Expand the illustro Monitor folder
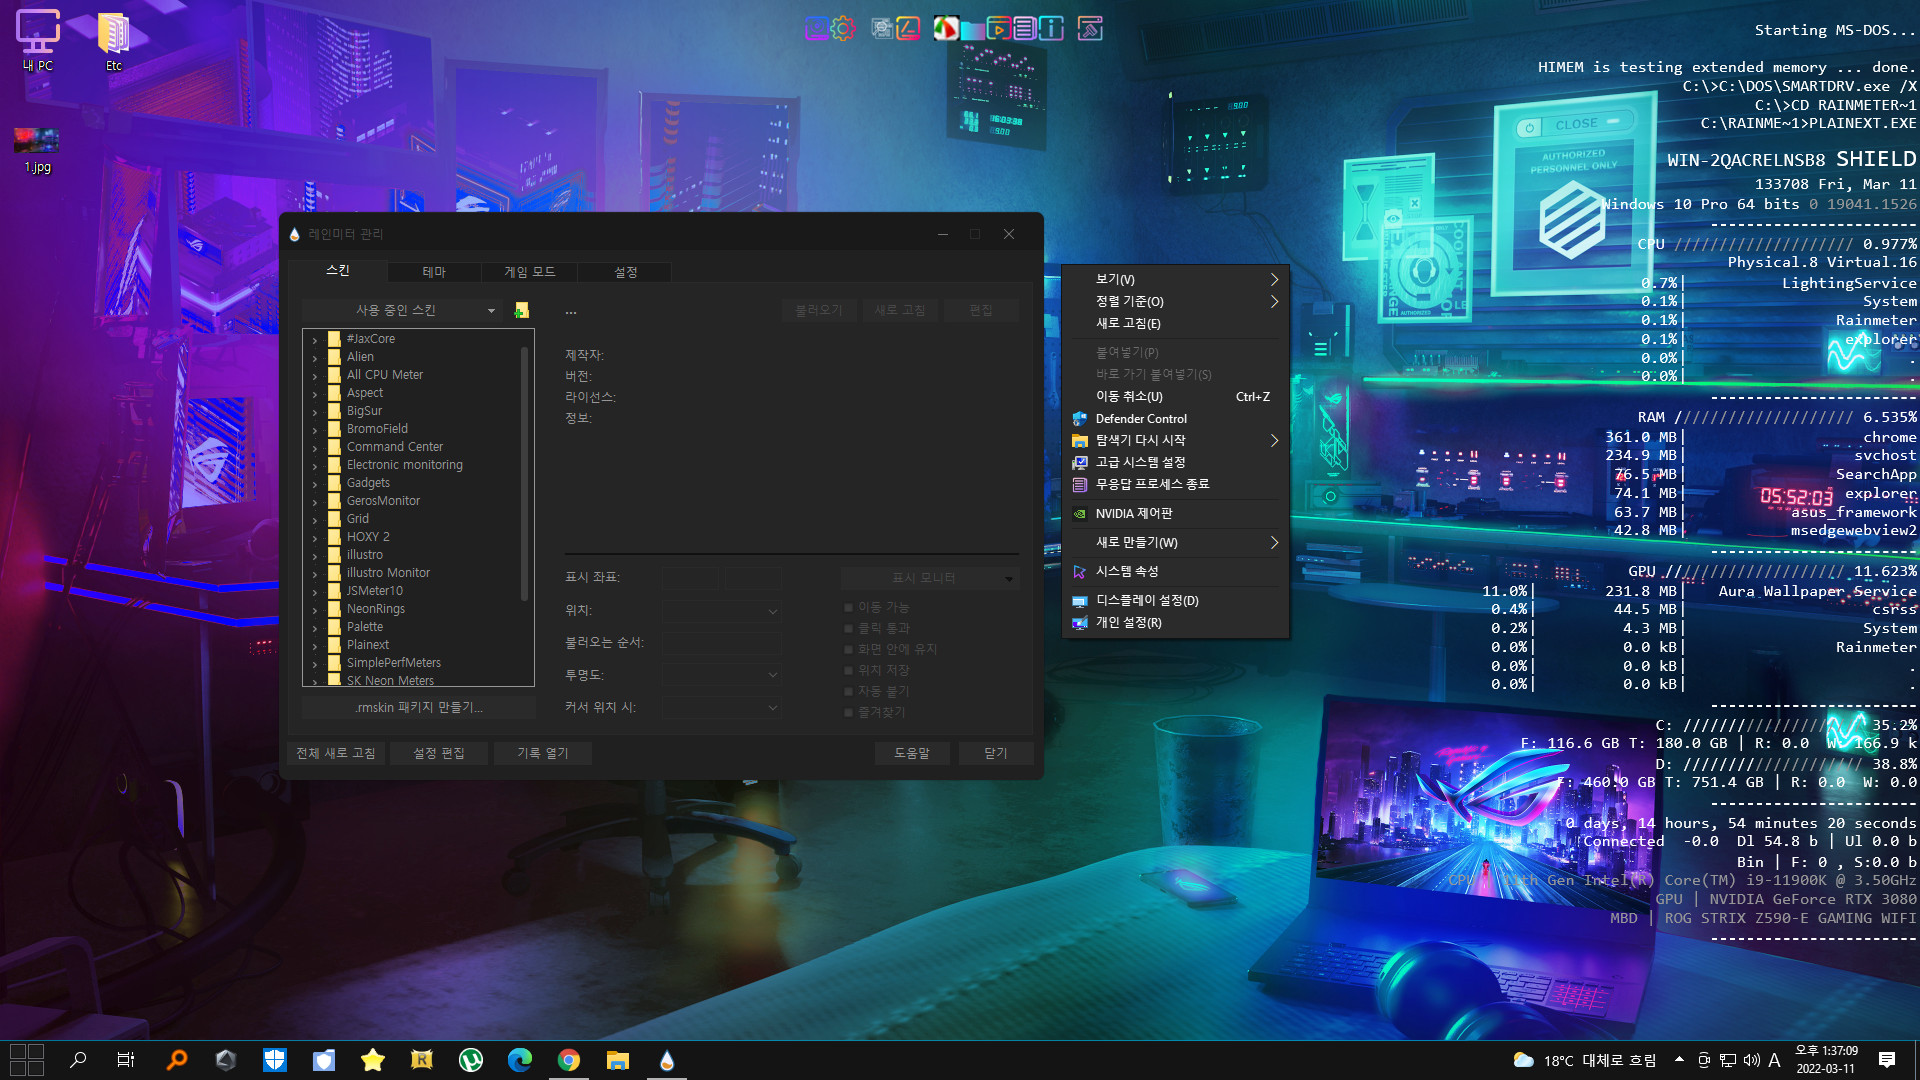This screenshot has height=1080, width=1920. [x=315, y=574]
